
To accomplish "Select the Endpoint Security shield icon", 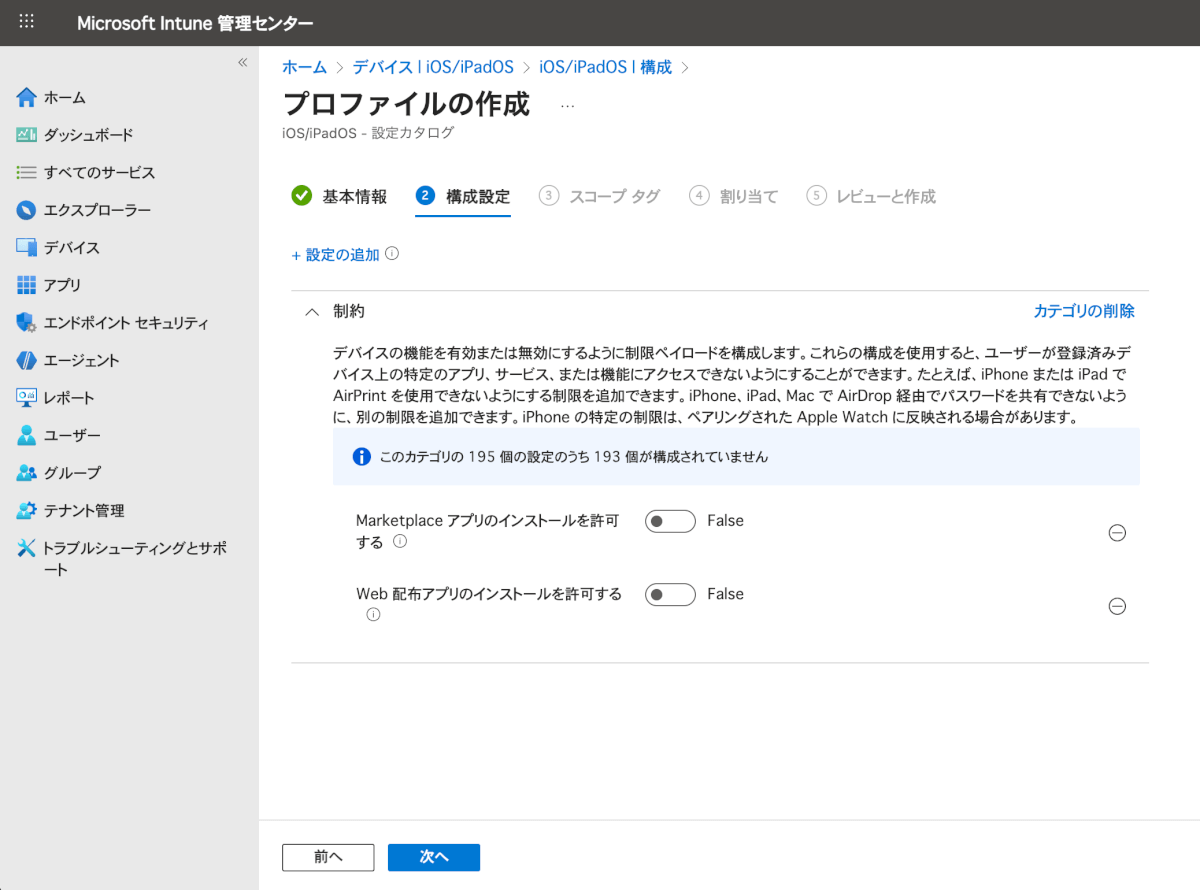I will (27, 323).
